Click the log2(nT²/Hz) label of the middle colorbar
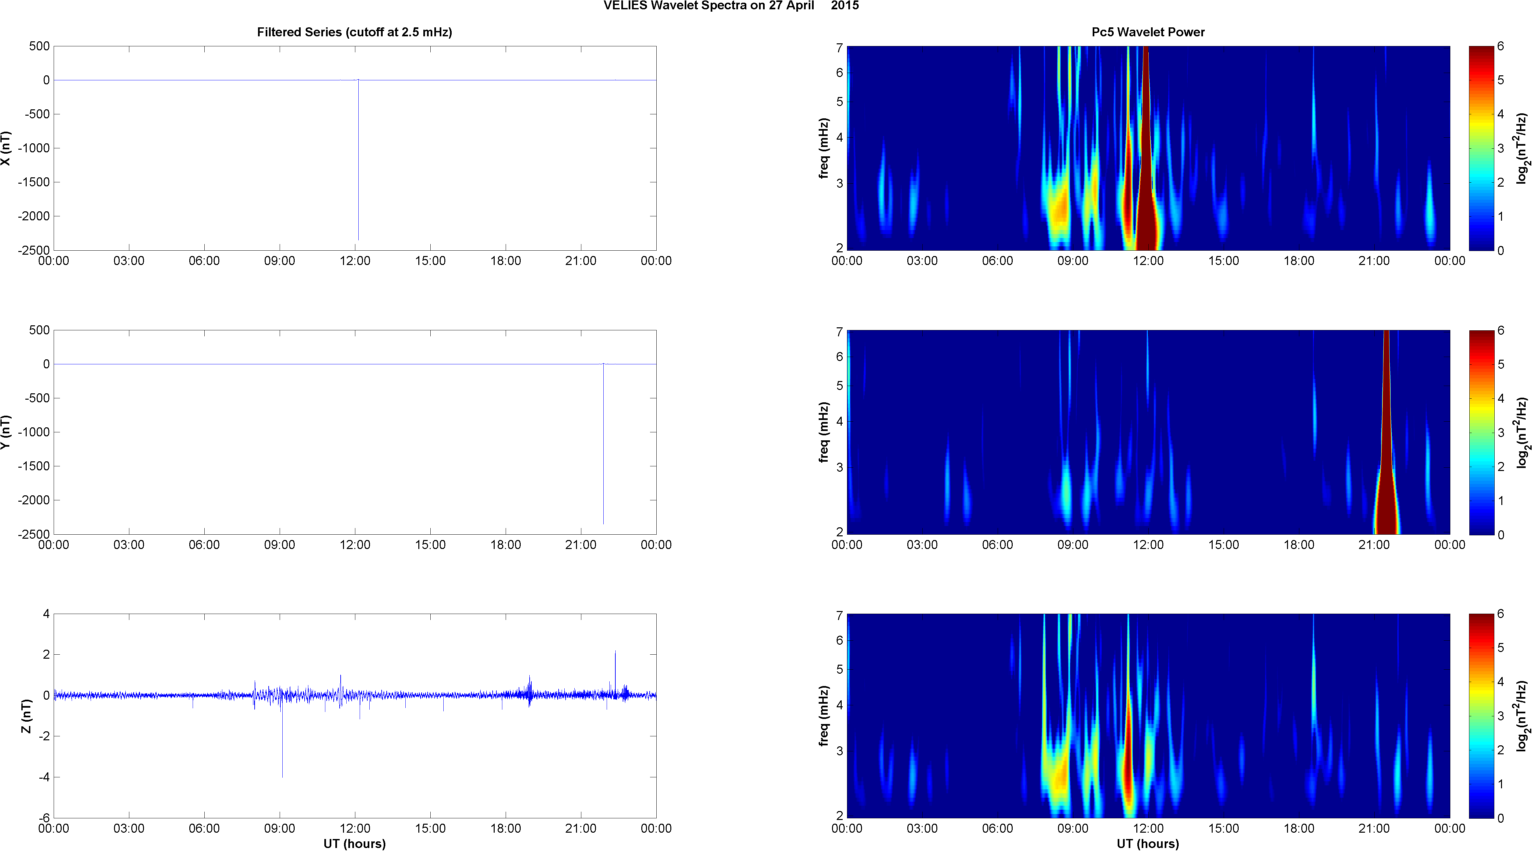 [1523, 432]
